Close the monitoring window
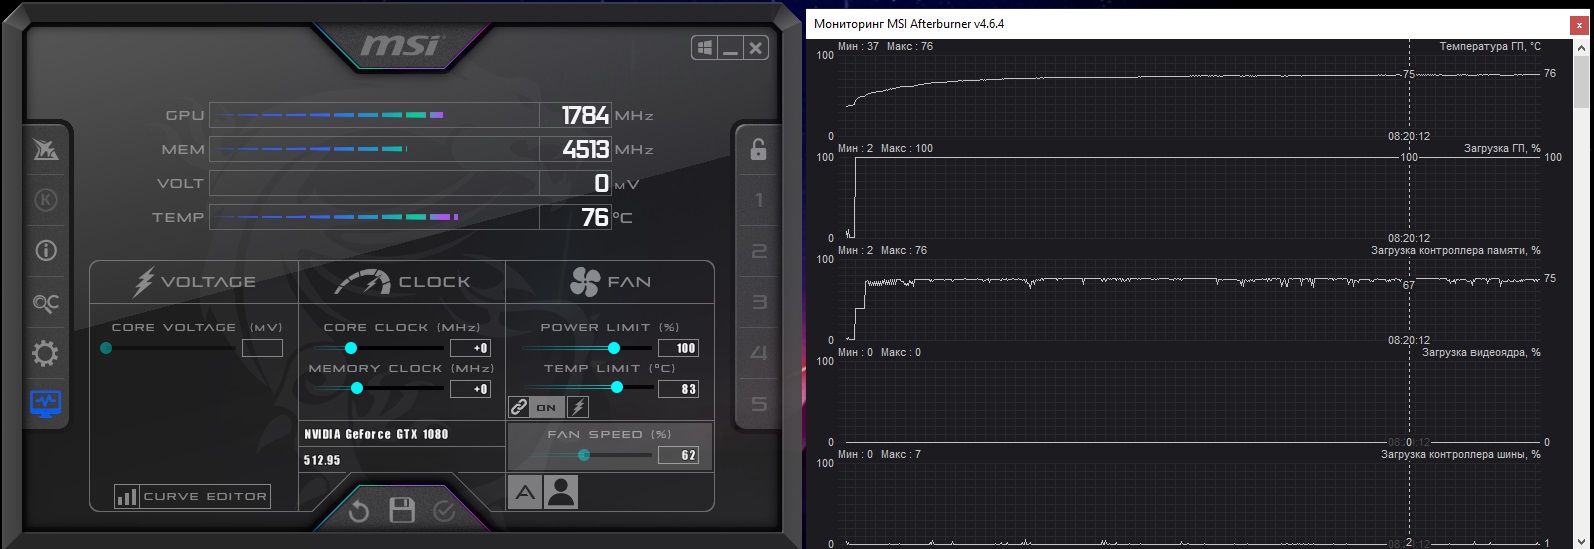1594x549 pixels. pos(1578,25)
